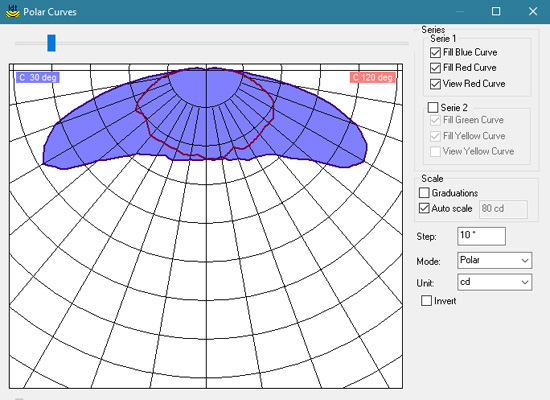Screen dimensions: 550x400
Task: Click the C 30 deg blue label
Action: pos(38,77)
